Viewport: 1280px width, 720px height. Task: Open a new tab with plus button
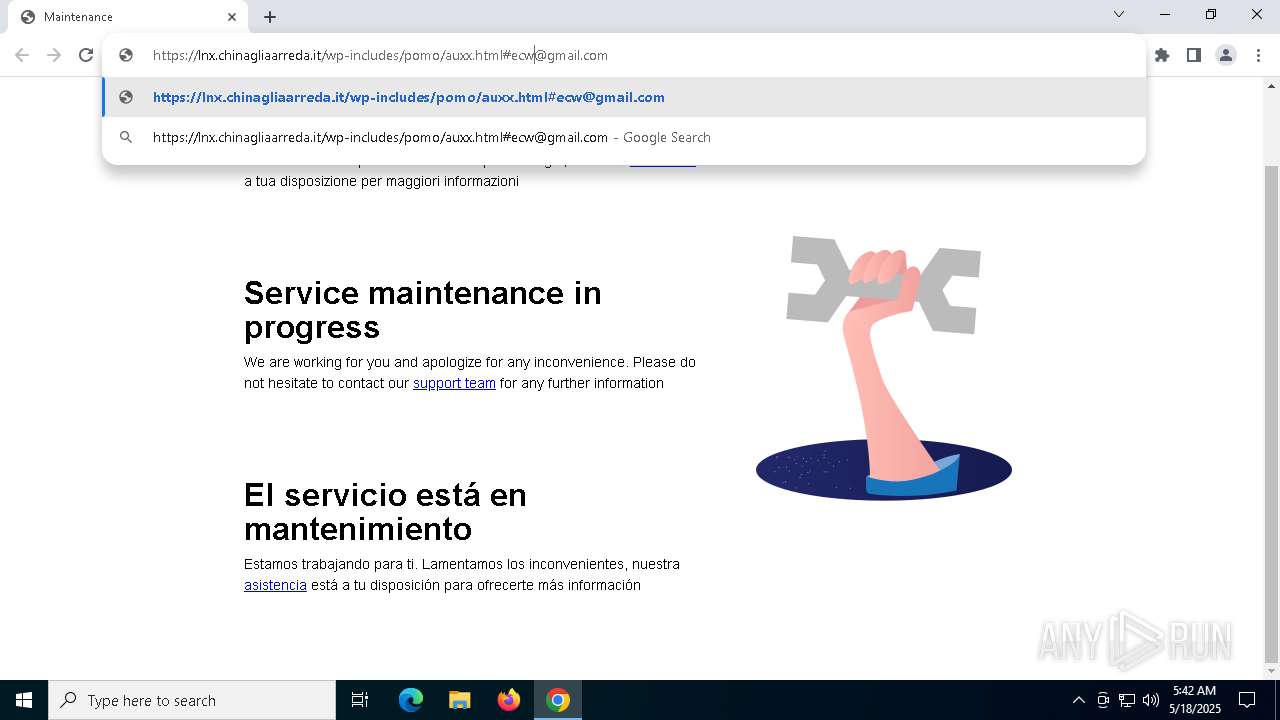(x=270, y=17)
